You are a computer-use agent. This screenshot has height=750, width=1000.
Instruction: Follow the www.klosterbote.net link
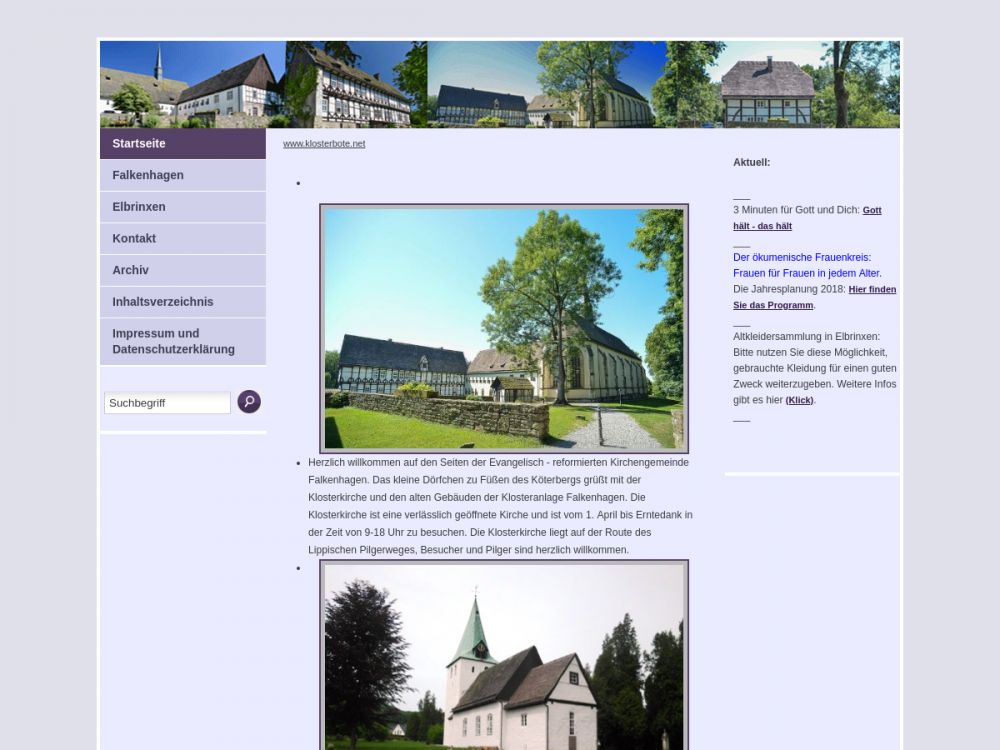point(324,144)
